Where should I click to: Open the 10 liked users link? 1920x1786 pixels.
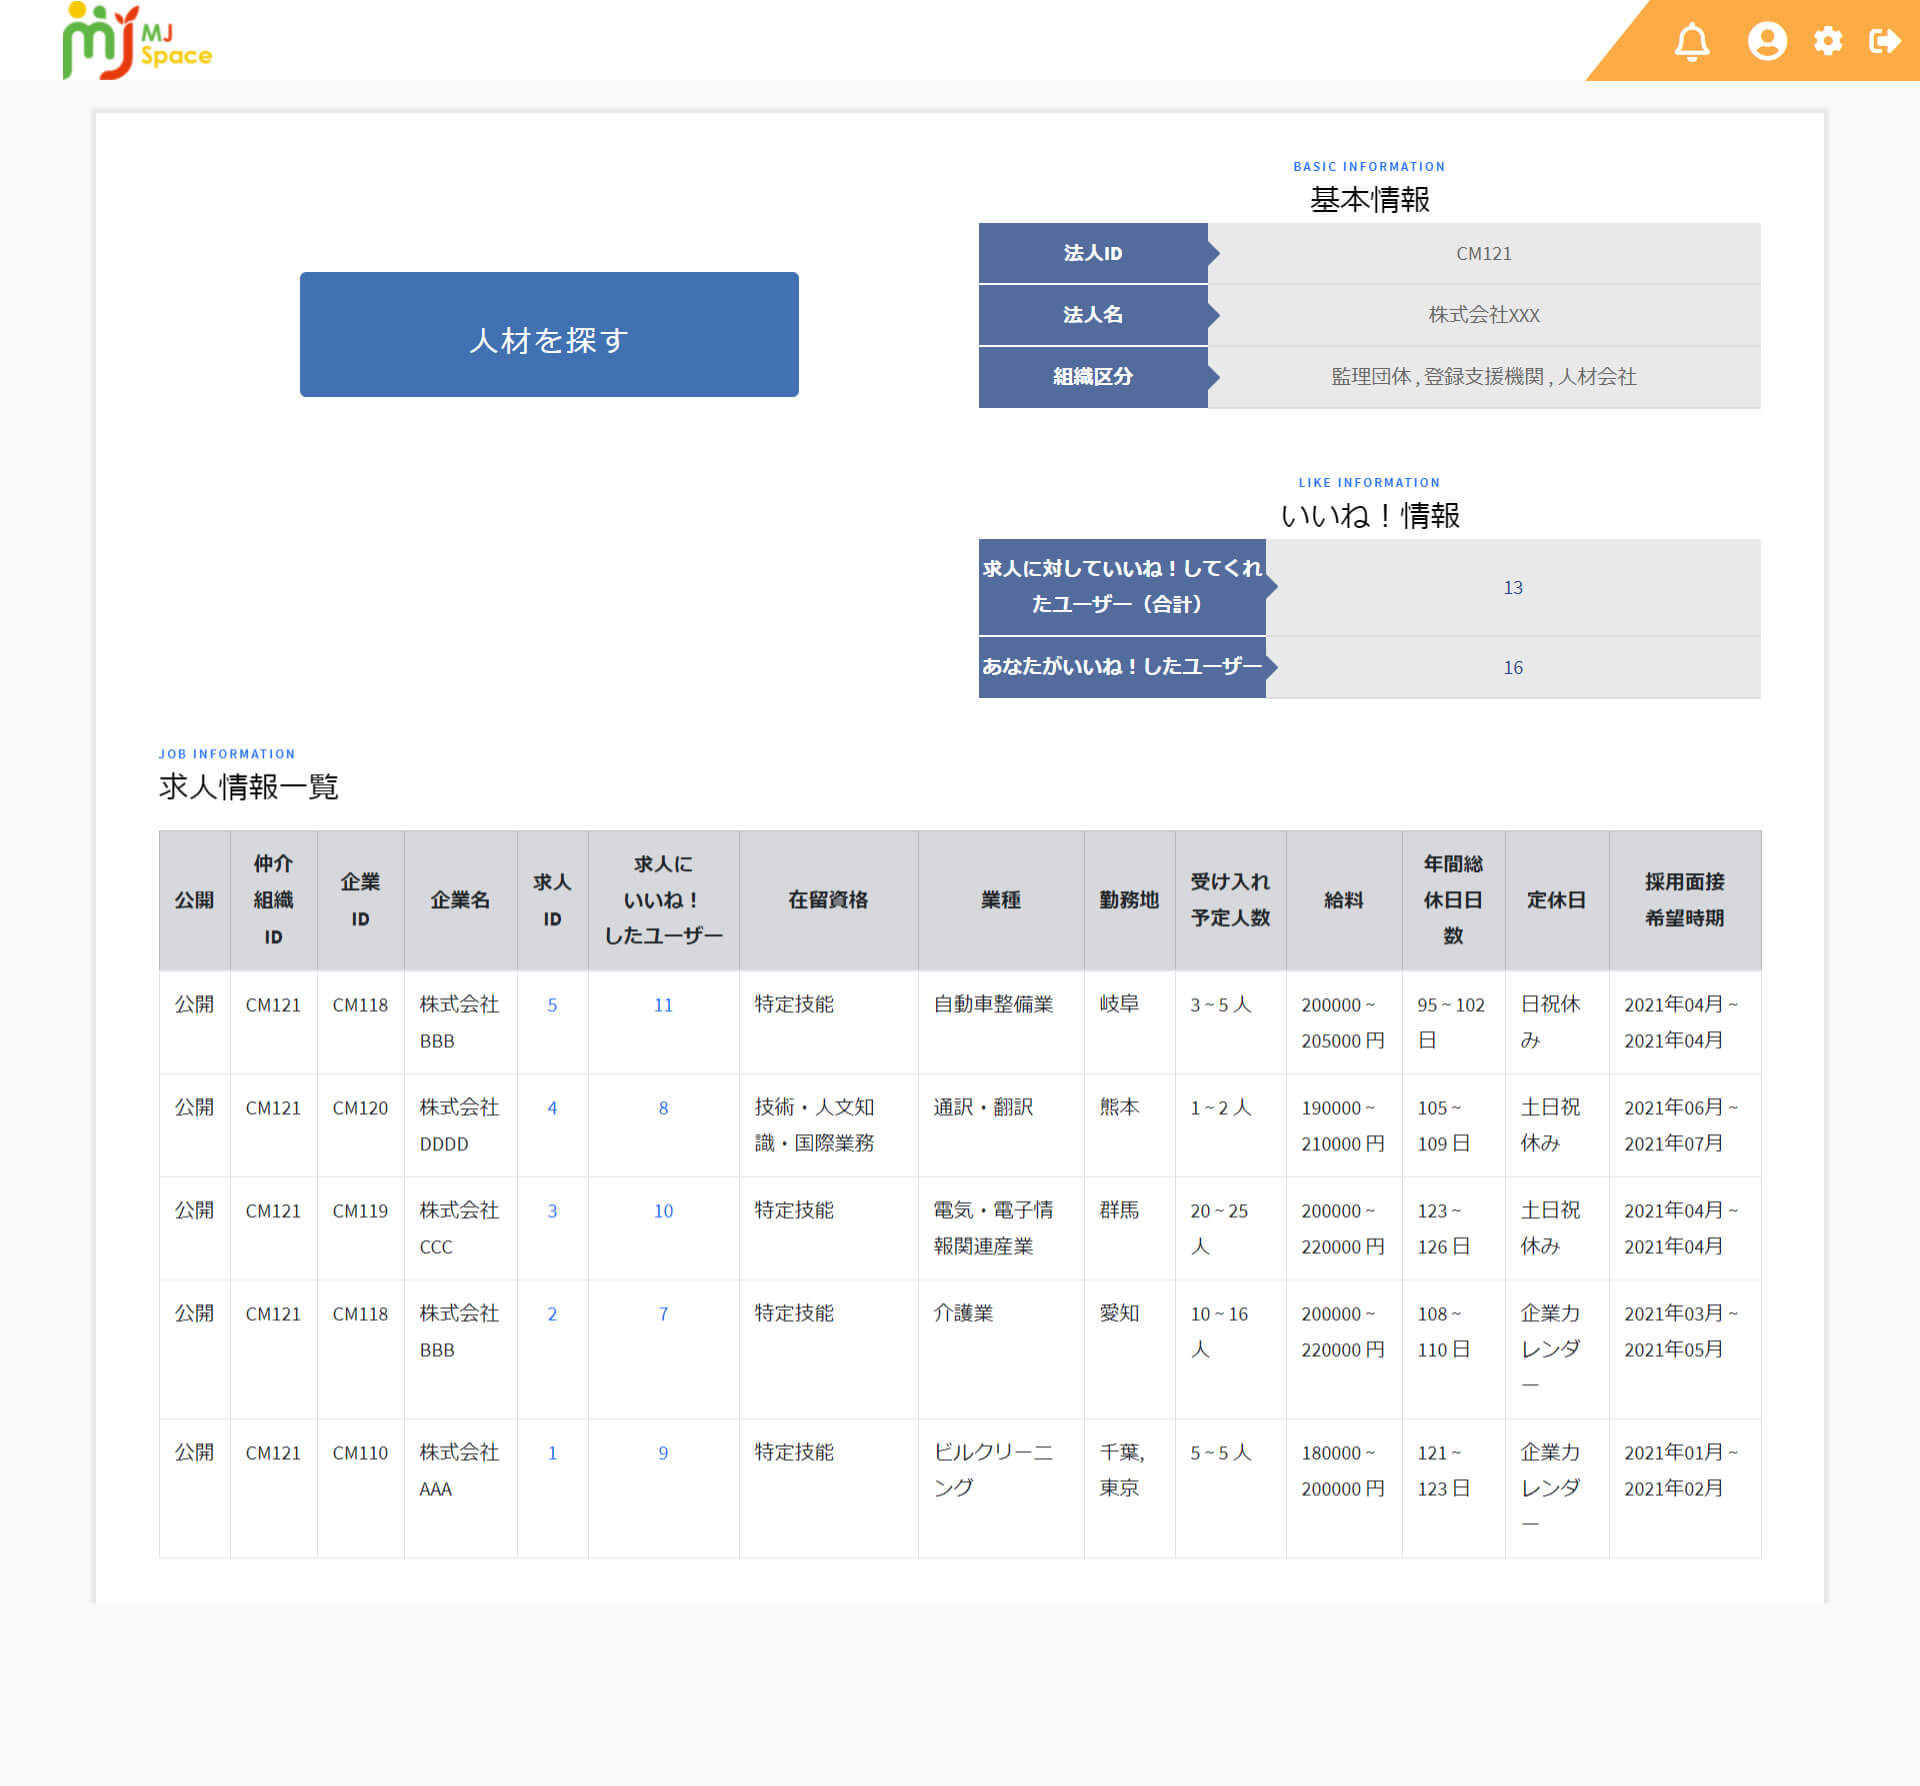[663, 1211]
